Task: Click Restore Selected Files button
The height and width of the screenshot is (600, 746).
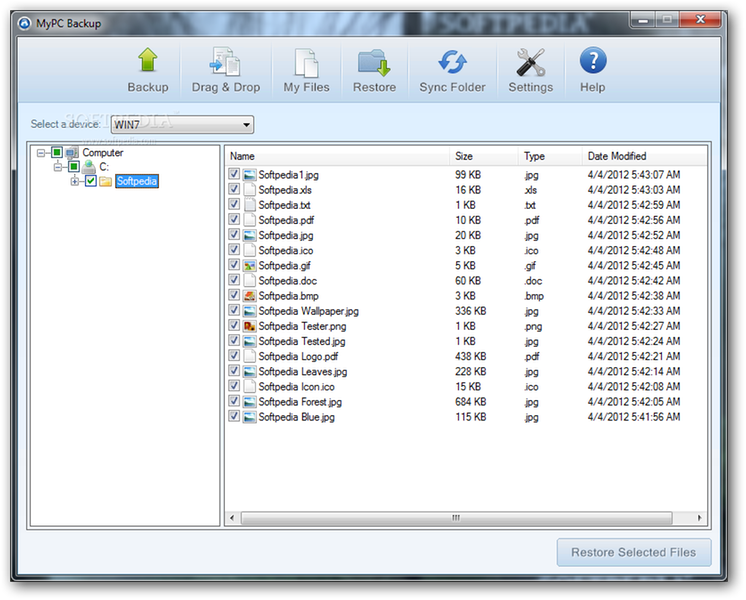Action: coord(633,552)
